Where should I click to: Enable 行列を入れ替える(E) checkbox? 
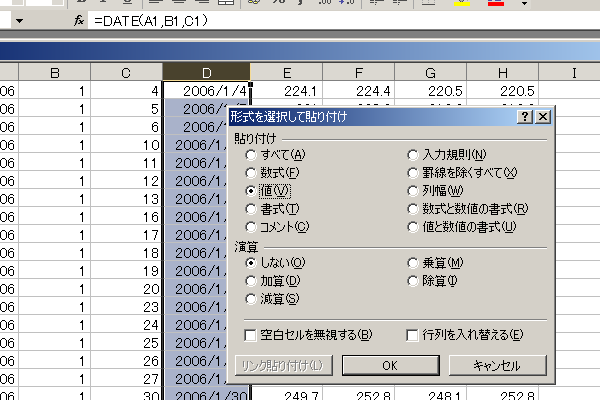point(465,335)
